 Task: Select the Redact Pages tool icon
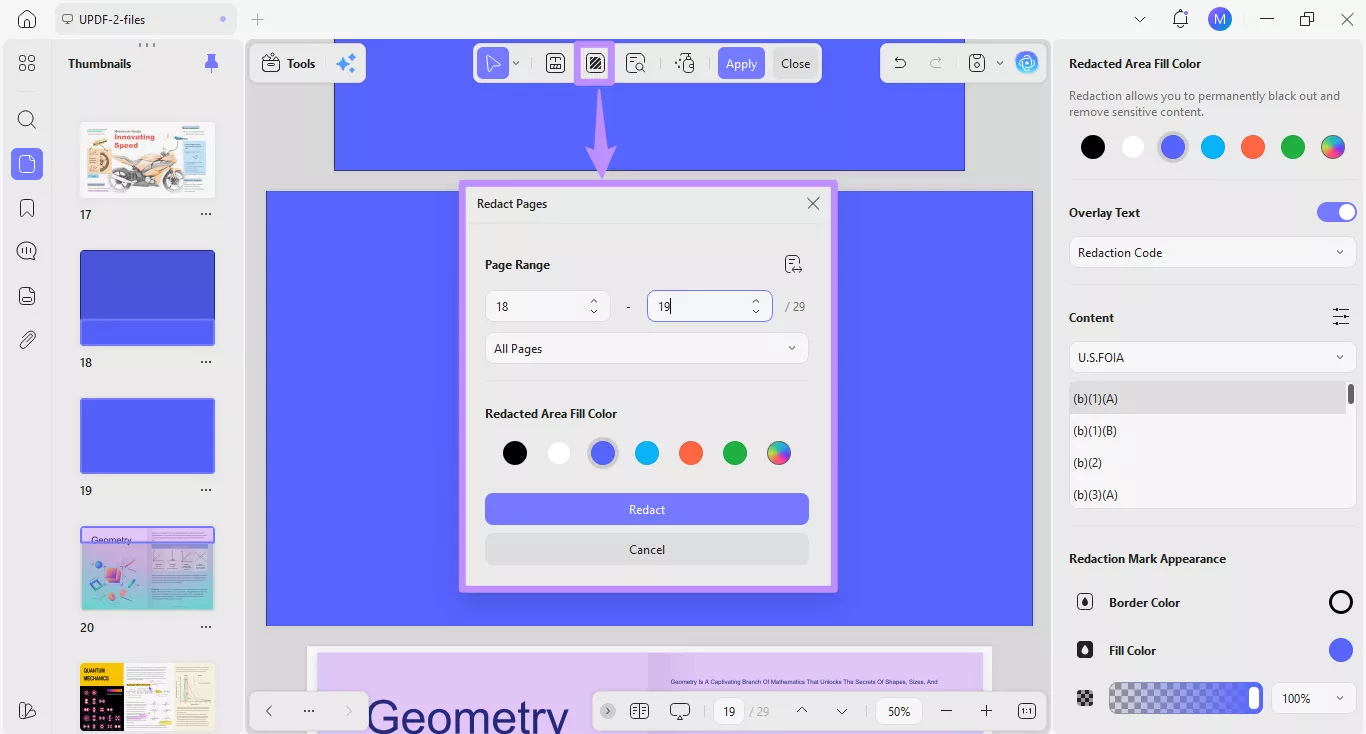point(595,63)
